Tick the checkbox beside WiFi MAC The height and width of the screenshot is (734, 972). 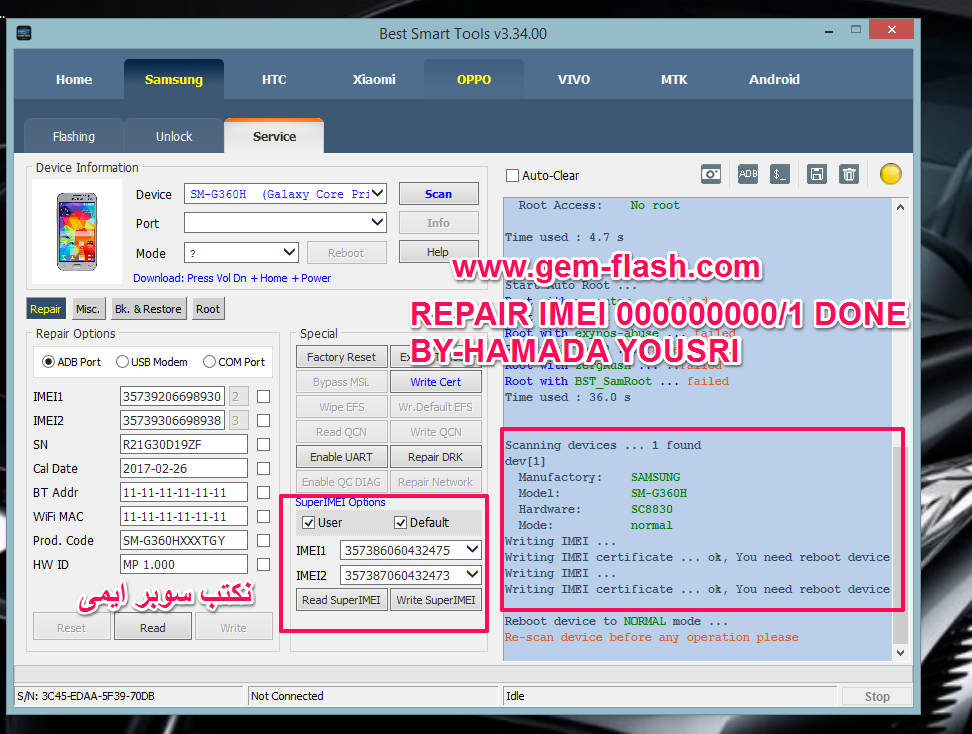click(x=263, y=516)
